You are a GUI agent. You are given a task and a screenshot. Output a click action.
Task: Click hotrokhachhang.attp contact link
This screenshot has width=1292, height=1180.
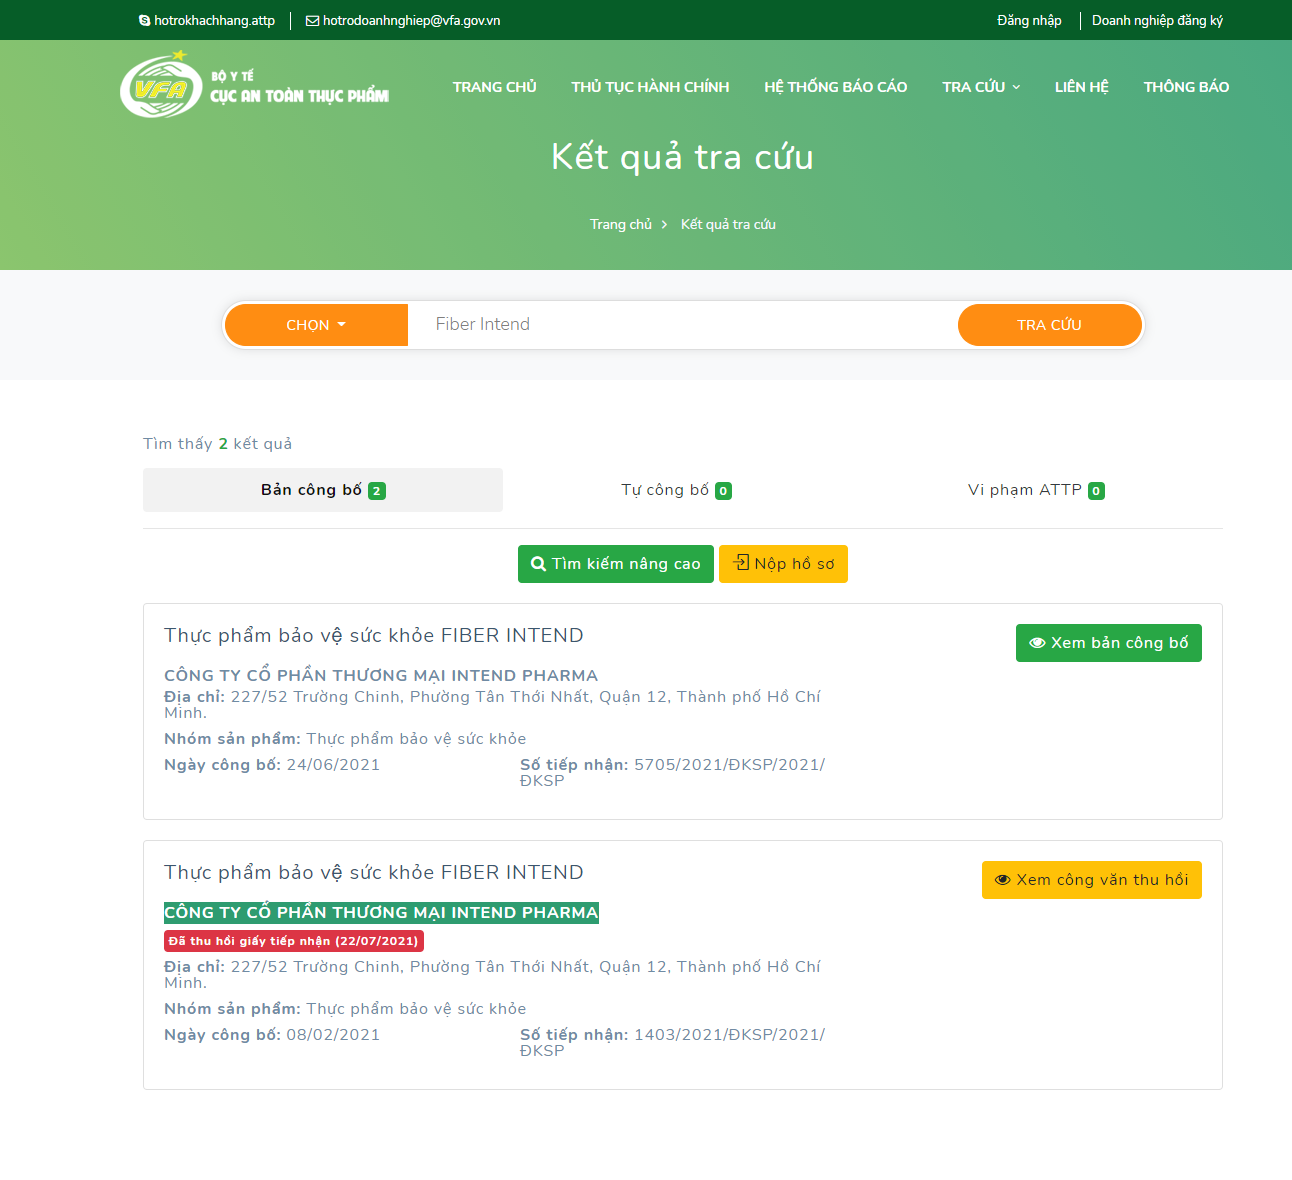pyautogui.click(x=214, y=20)
